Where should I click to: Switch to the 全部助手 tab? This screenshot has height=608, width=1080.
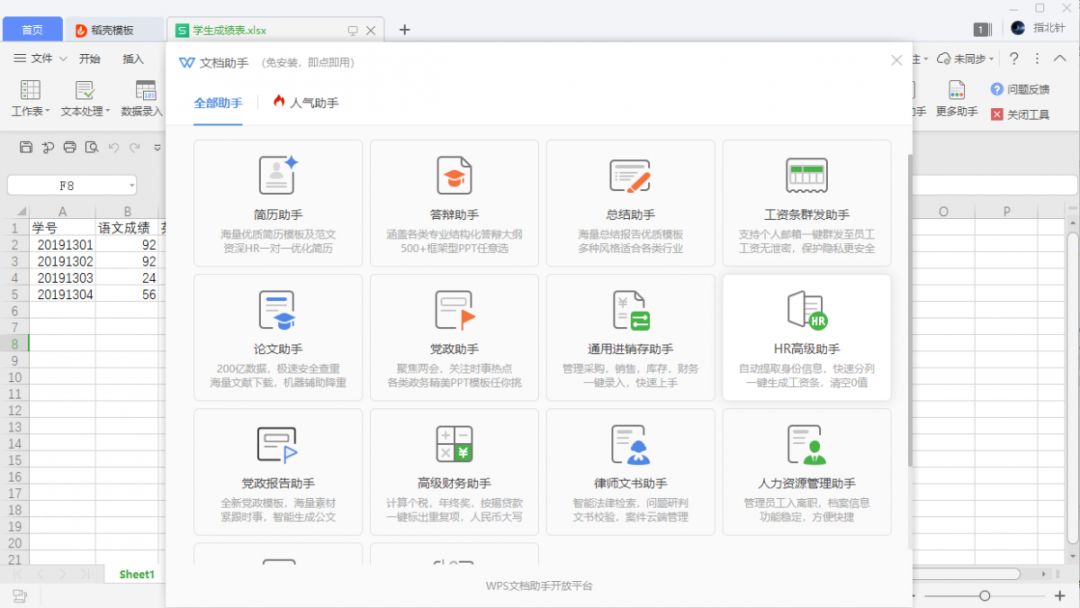(x=218, y=103)
